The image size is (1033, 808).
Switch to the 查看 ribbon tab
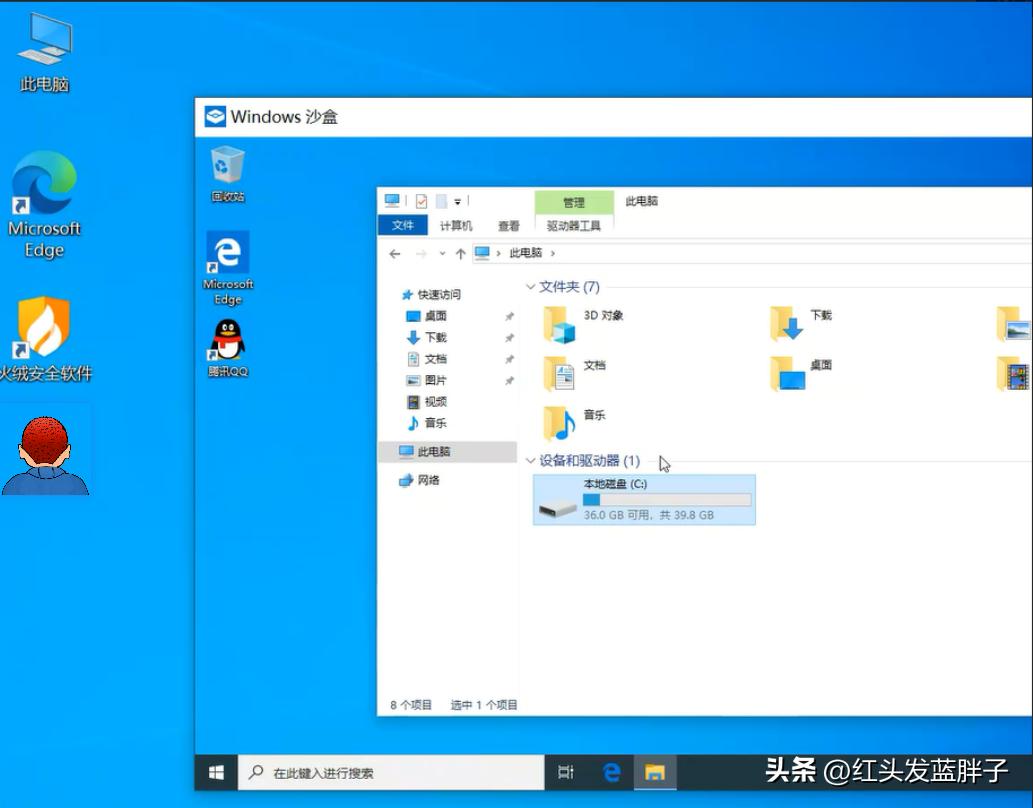[508, 224]
